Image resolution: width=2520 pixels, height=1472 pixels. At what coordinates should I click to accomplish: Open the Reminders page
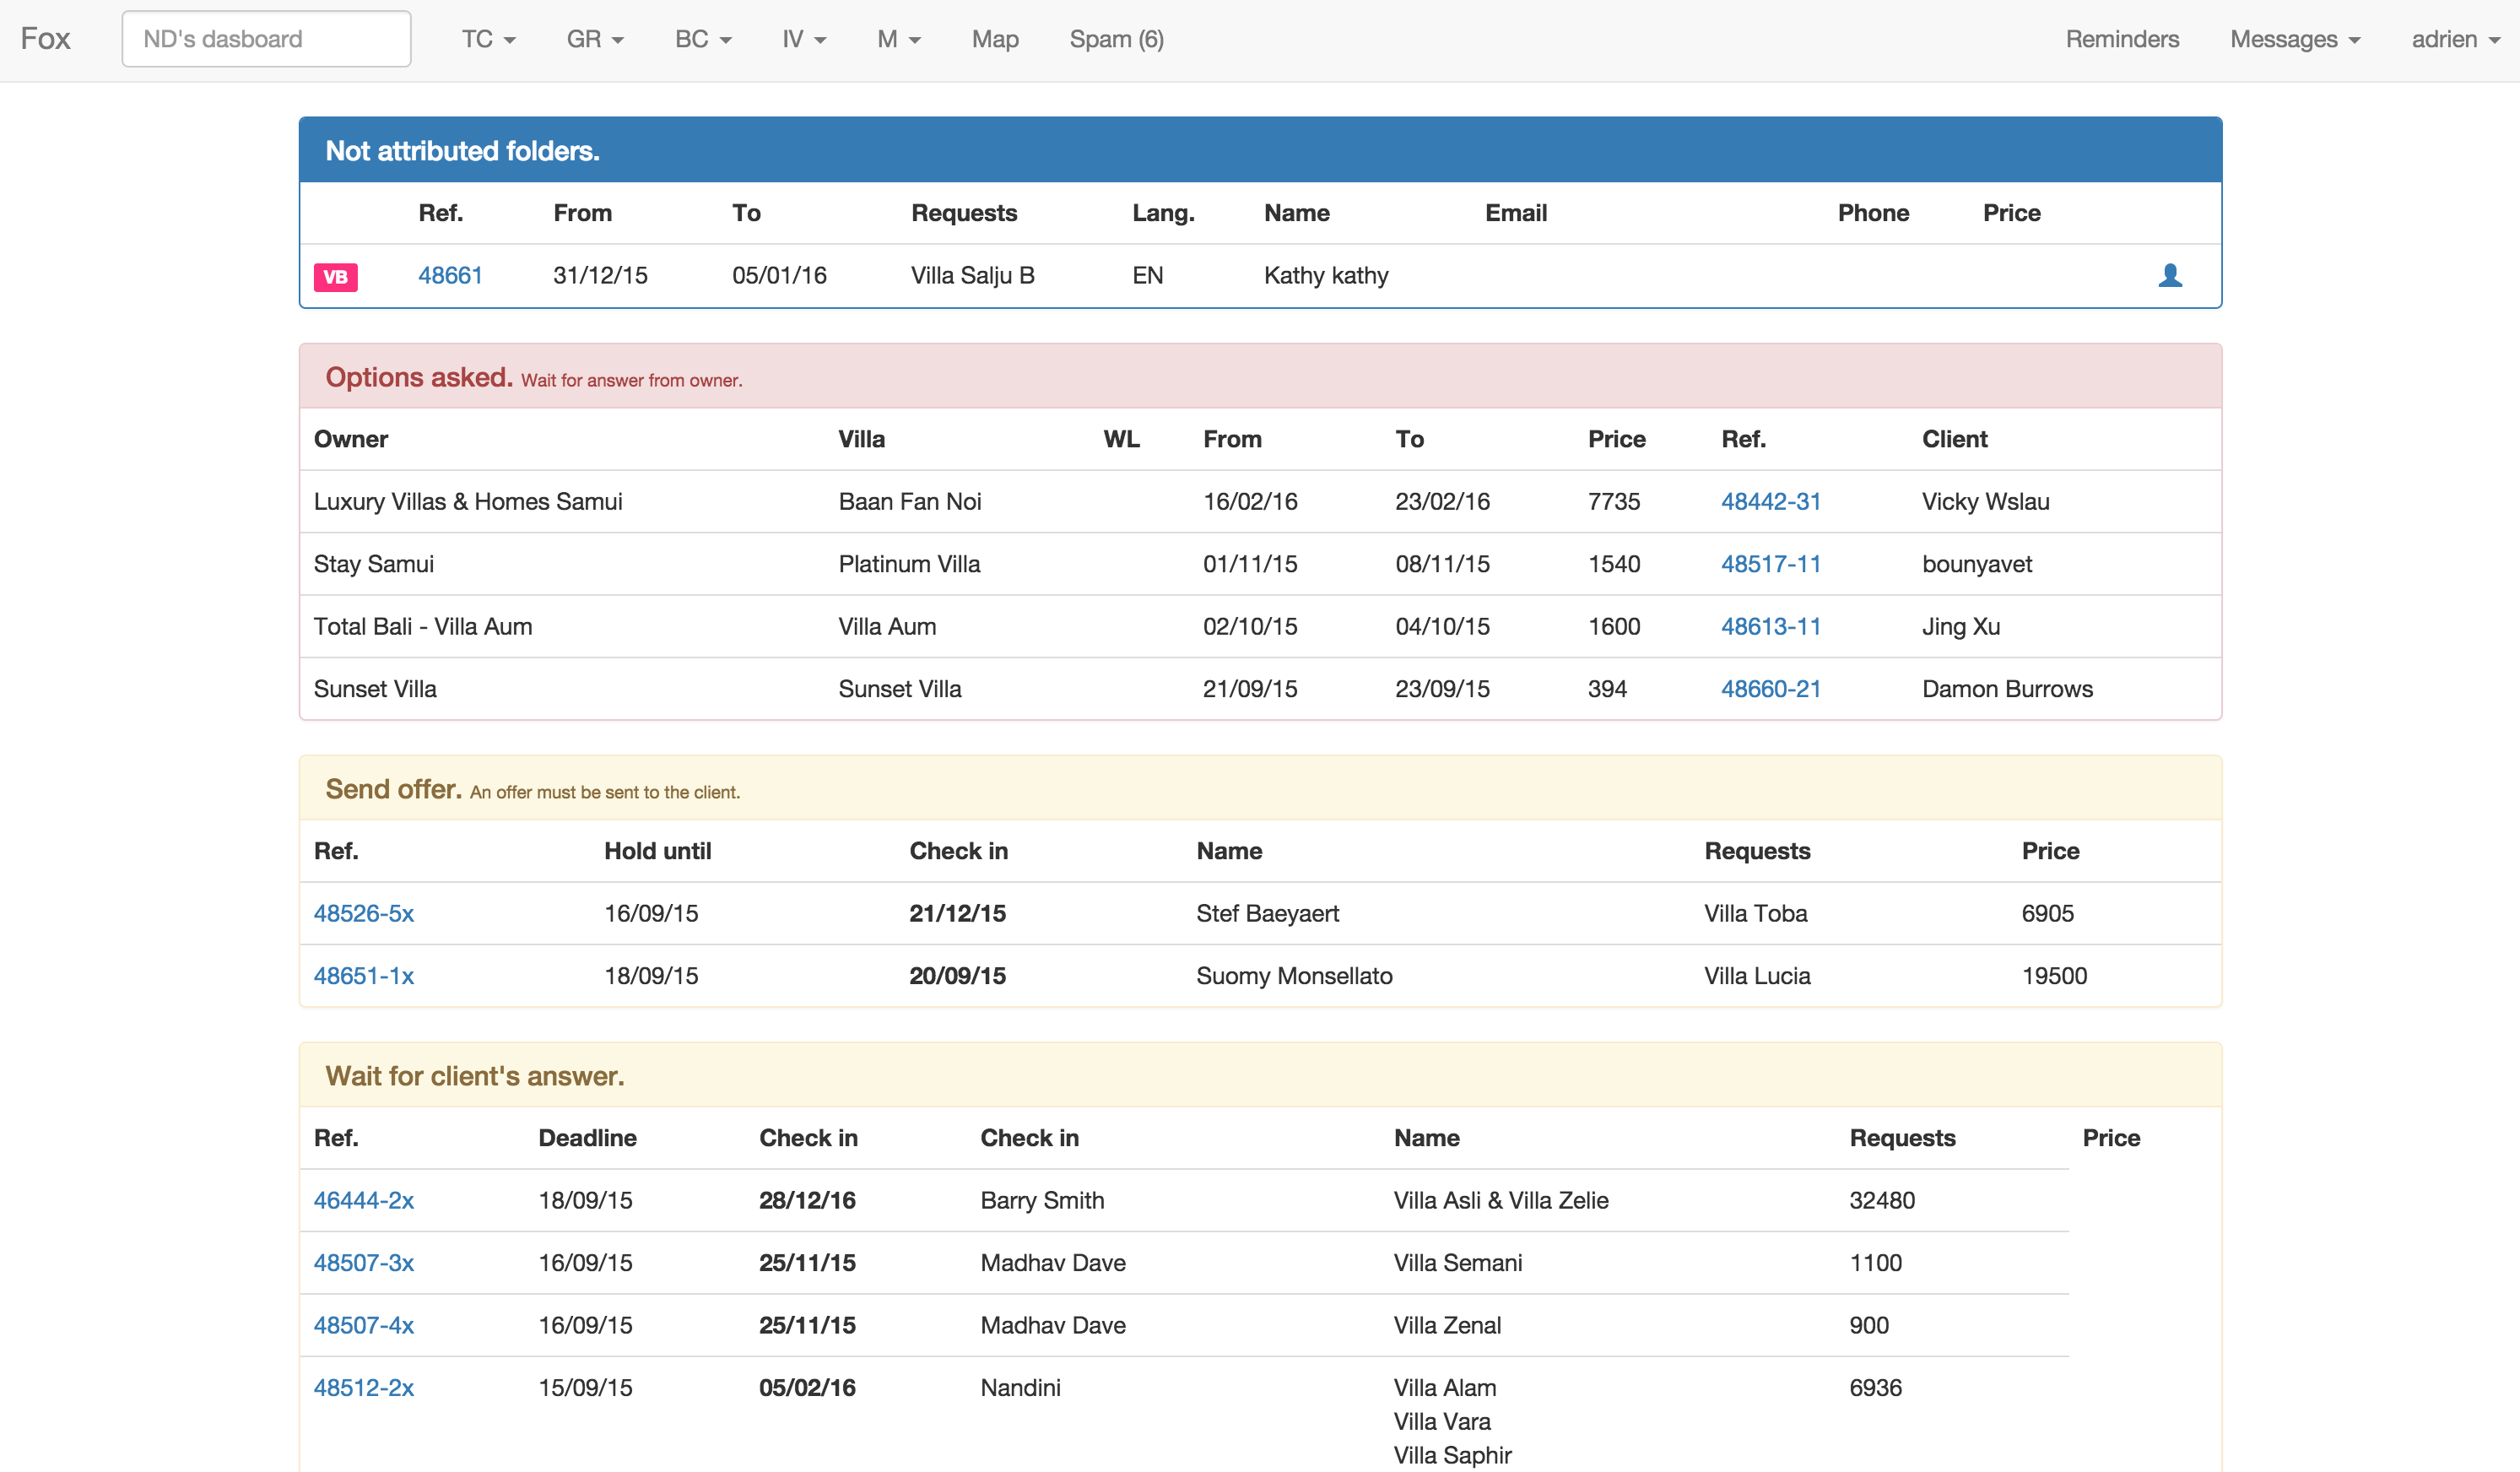tap(2121, 39)
